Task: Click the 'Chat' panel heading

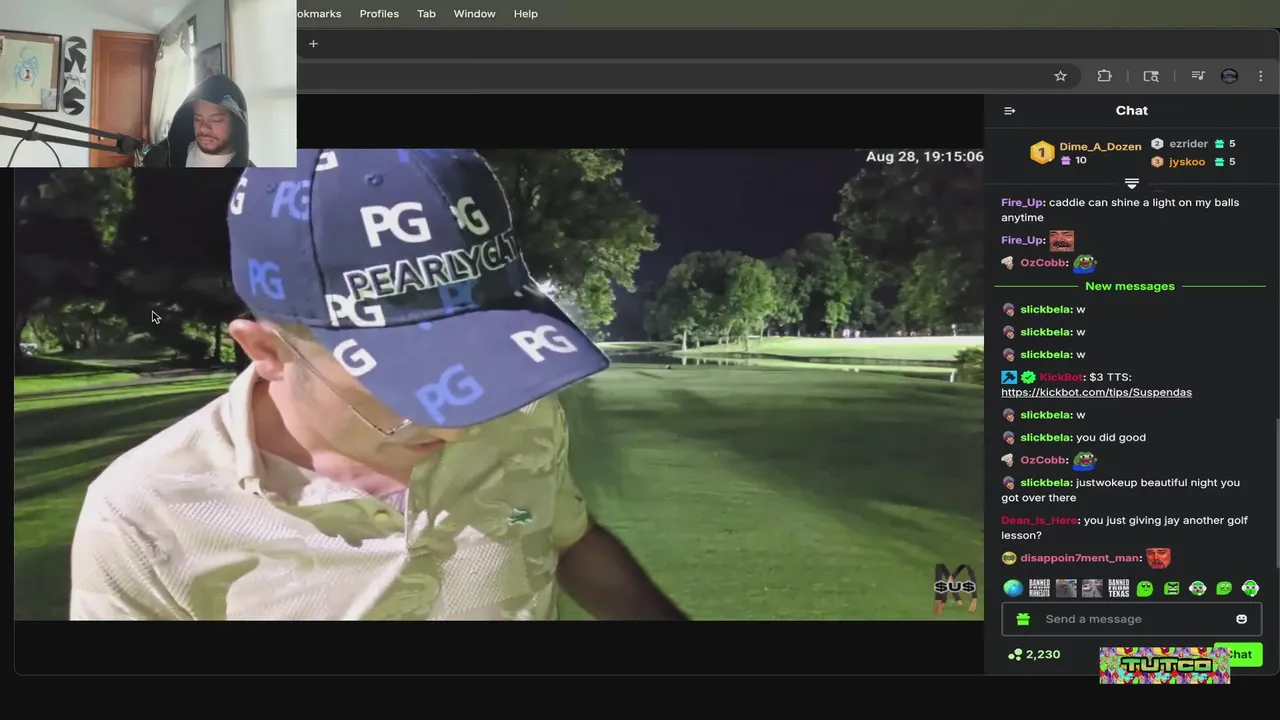Action: (x=1131, y=111)
